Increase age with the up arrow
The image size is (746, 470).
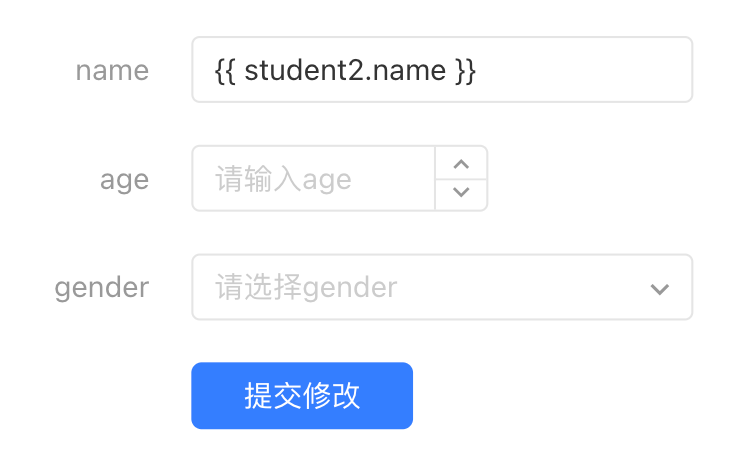click(x=461, y=164)
